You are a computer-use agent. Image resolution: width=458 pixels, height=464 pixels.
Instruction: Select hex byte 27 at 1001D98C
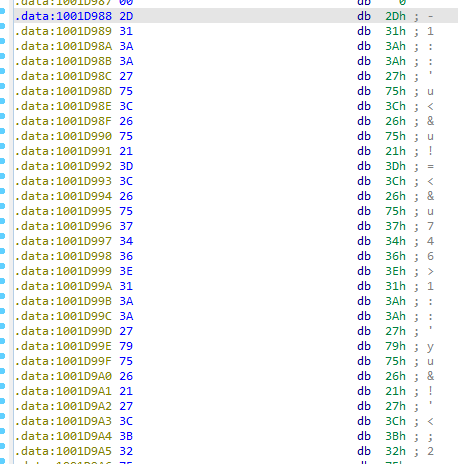coord(126,76)
